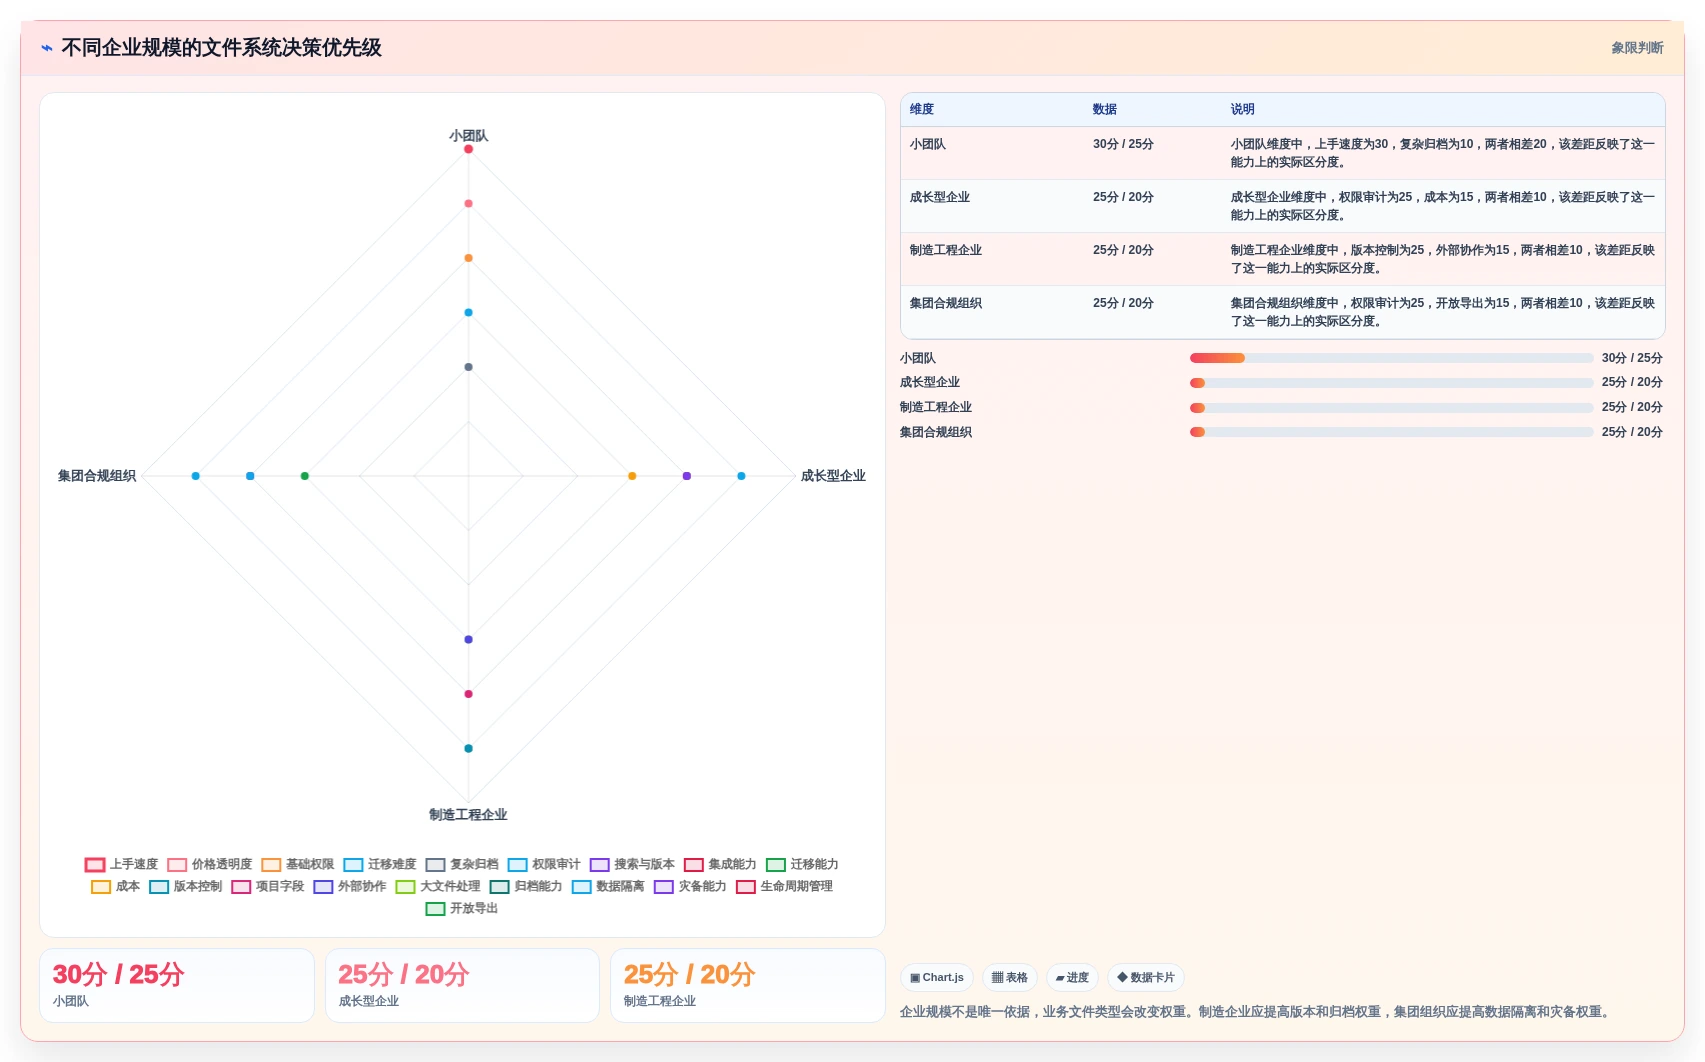Toggle 迁移难度 legend item
Image resolution: width=1705 pixels, height=1062 pixels.
[380, 864]
